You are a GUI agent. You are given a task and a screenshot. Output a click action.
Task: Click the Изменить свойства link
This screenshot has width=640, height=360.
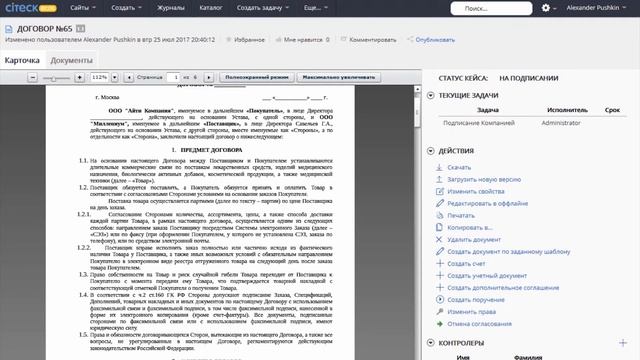pos(476,191)
